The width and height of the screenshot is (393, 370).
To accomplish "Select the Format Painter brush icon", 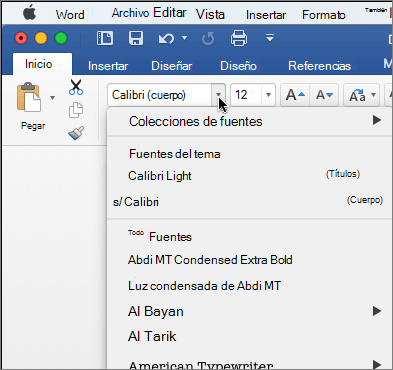I will pyautogui.click(x=76, y=133).
